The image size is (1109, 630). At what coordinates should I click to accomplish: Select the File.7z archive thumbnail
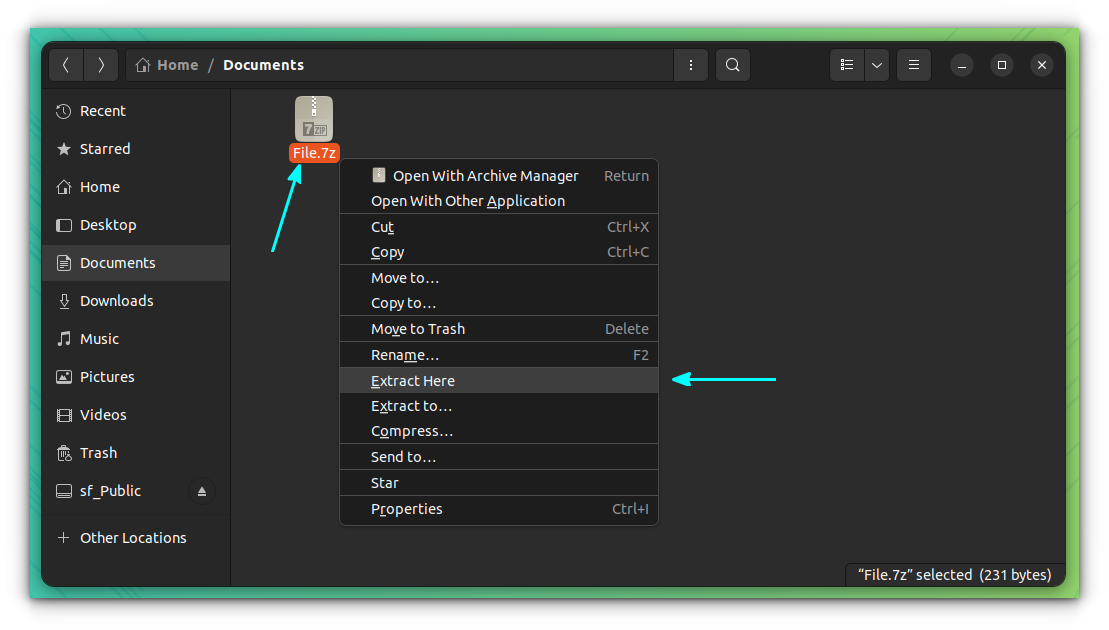[313, 117]
